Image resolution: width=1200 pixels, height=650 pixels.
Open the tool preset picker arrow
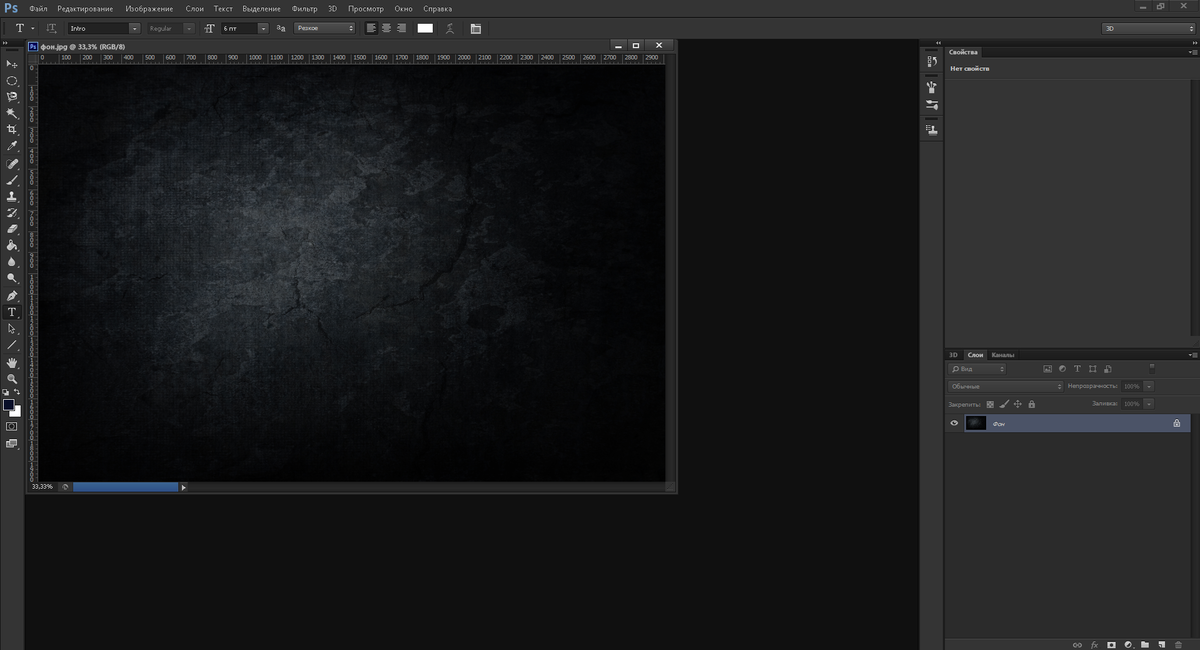(x=32, y=28)
